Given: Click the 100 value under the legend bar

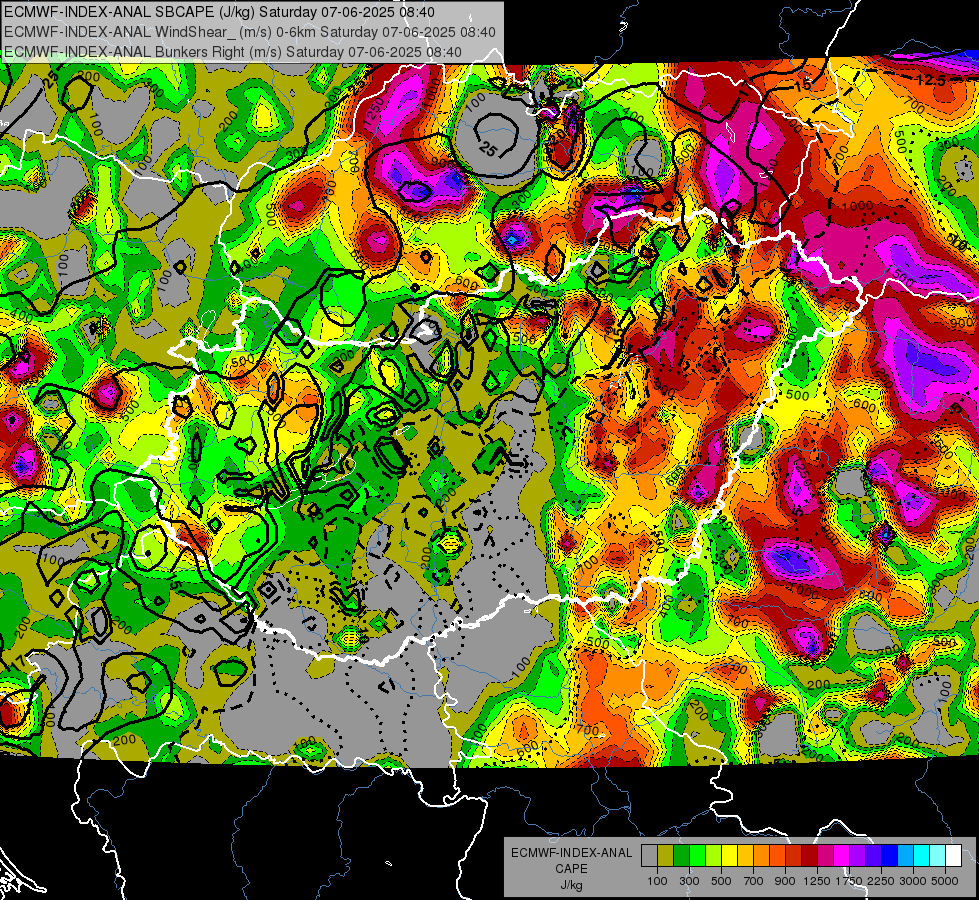Looking at the screenshot, I should [657, 881].
